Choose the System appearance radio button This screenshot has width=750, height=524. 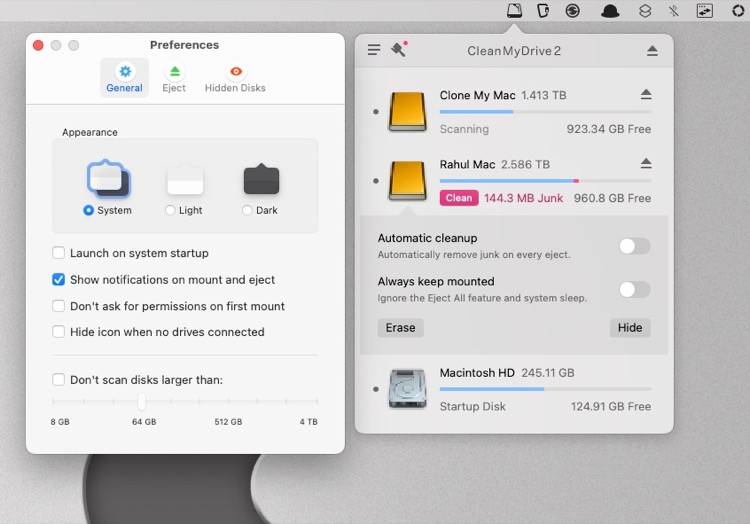pos(88,210)
